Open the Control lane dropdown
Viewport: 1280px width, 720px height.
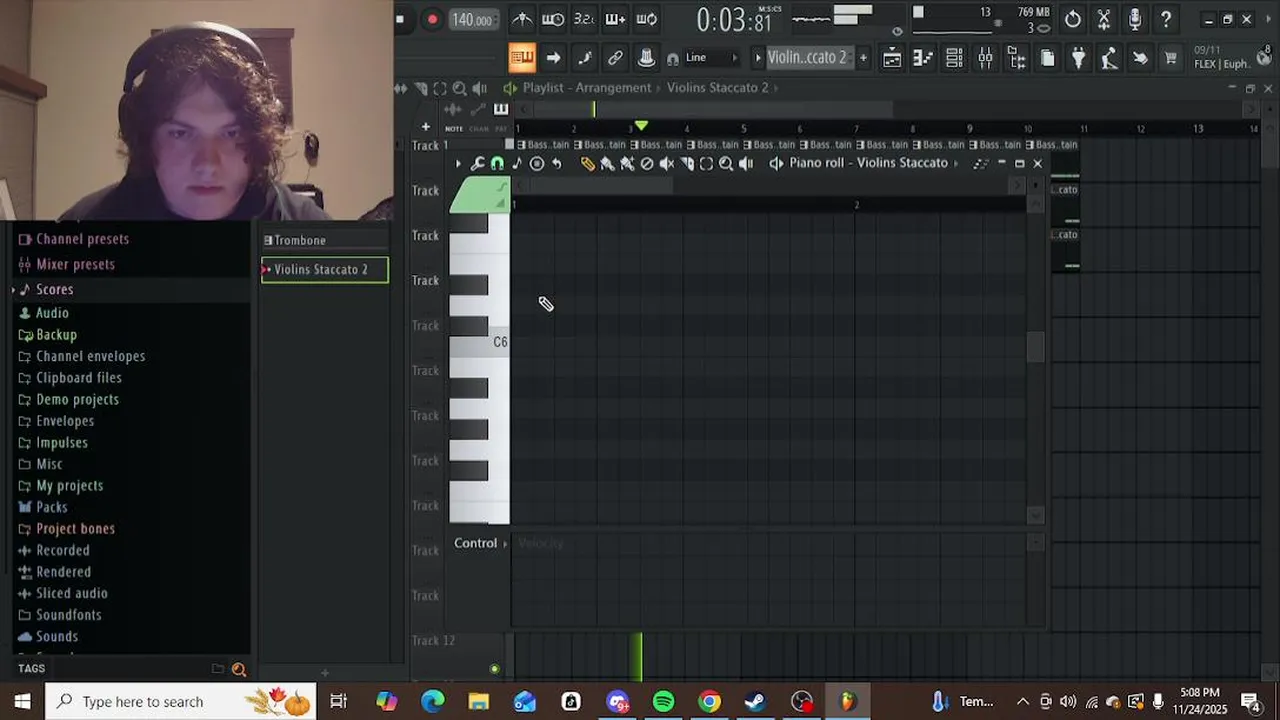pyautogui.click(x=480, y=543)
